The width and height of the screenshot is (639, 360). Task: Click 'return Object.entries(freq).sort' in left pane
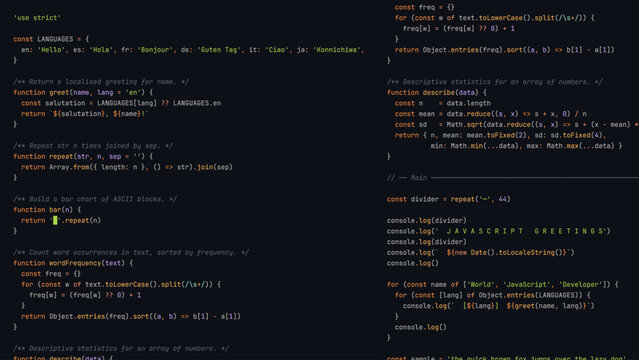[131, 316]
